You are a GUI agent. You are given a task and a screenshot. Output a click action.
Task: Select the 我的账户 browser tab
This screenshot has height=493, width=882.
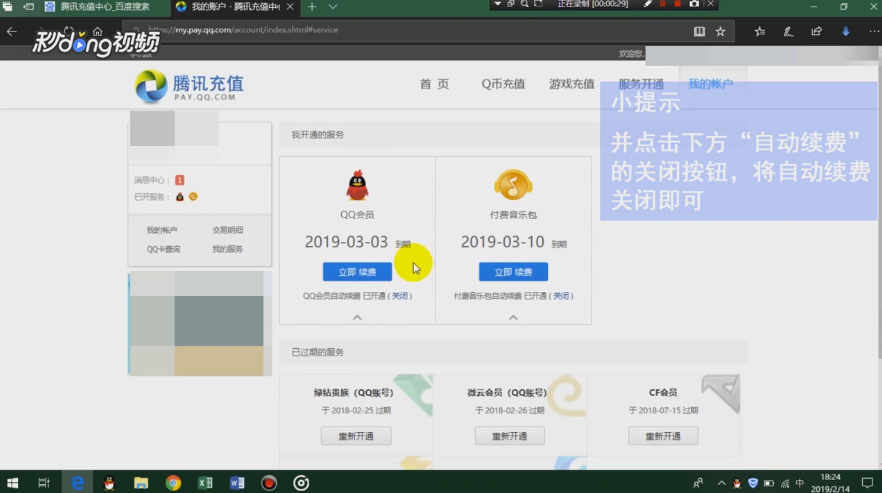tap(235, 7)
